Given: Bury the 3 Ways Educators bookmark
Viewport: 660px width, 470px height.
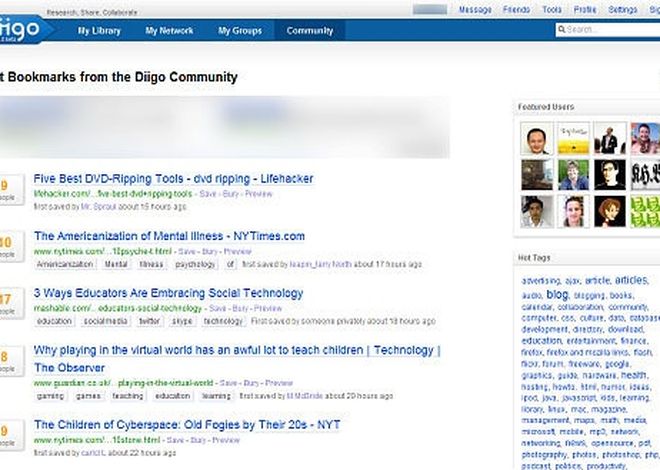Looking at the screenshot, I should 240,308.
